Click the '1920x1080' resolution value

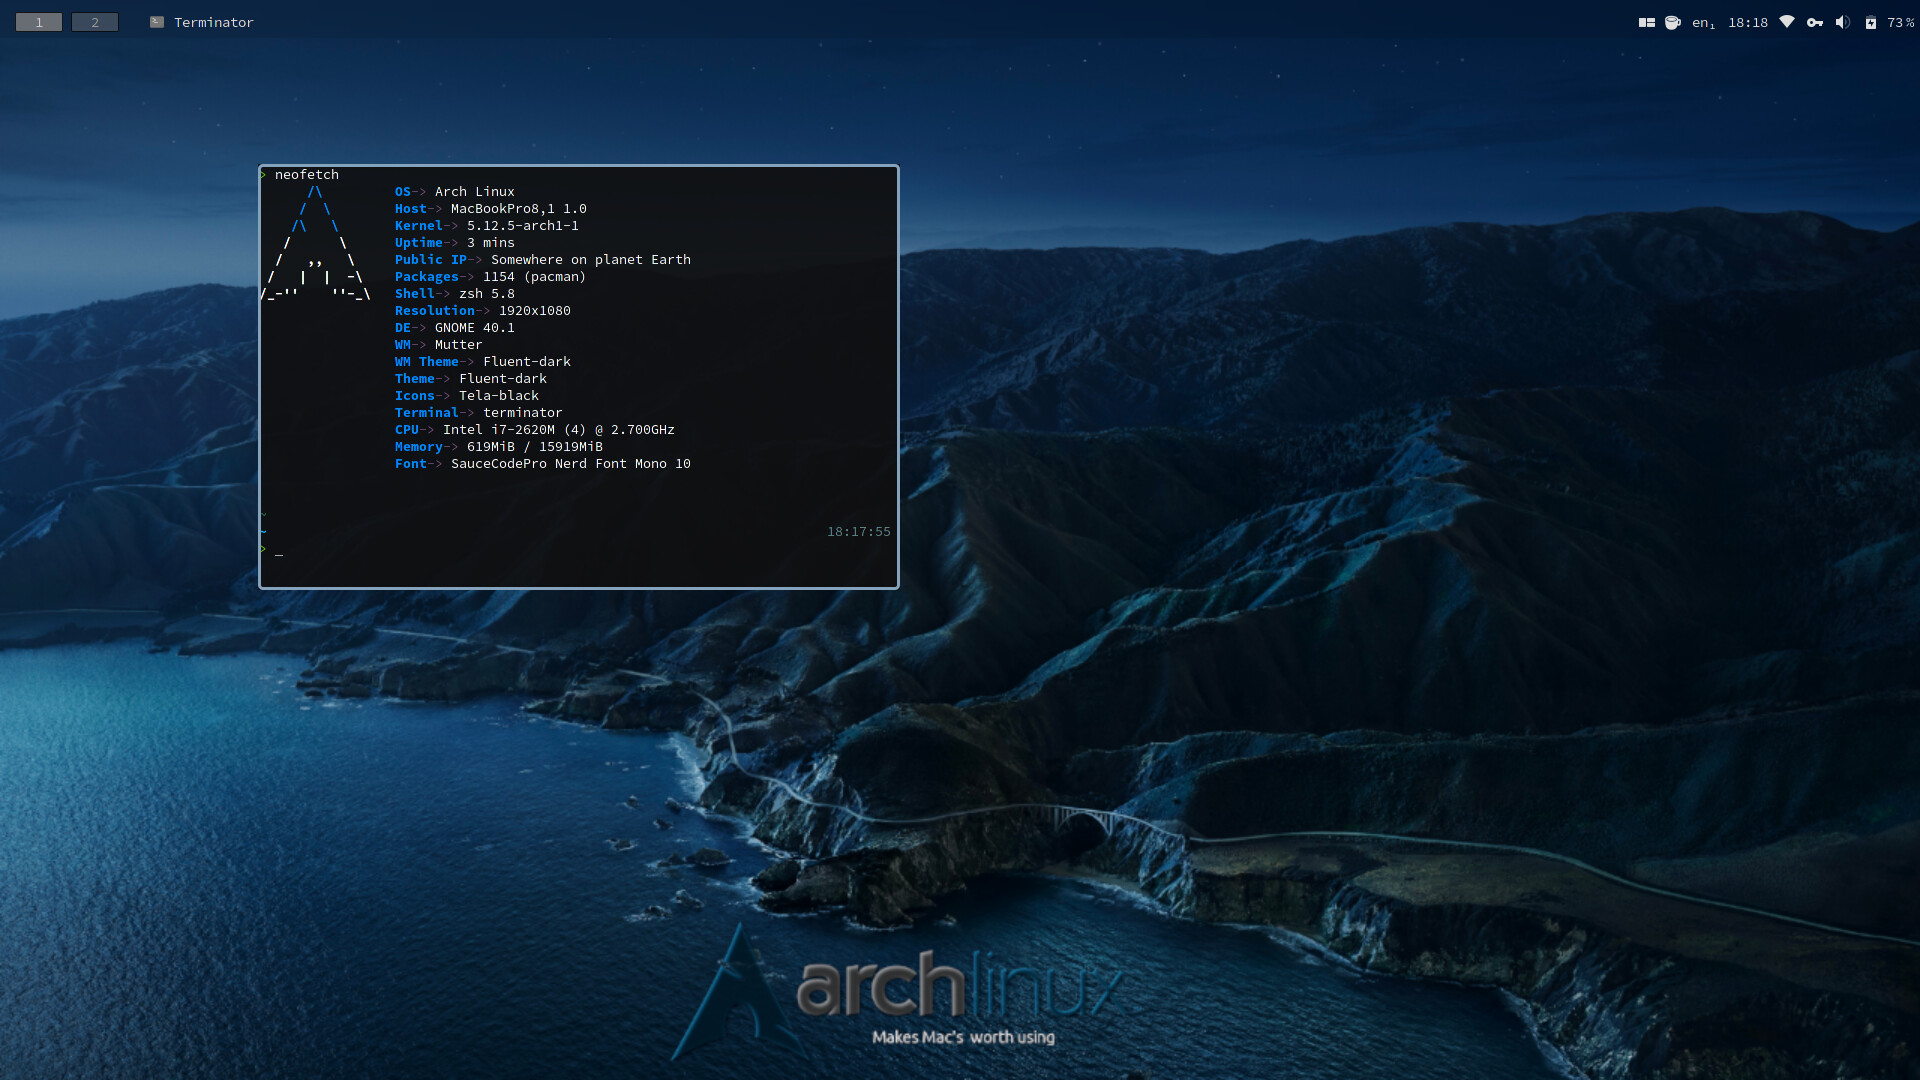[534, 310]
